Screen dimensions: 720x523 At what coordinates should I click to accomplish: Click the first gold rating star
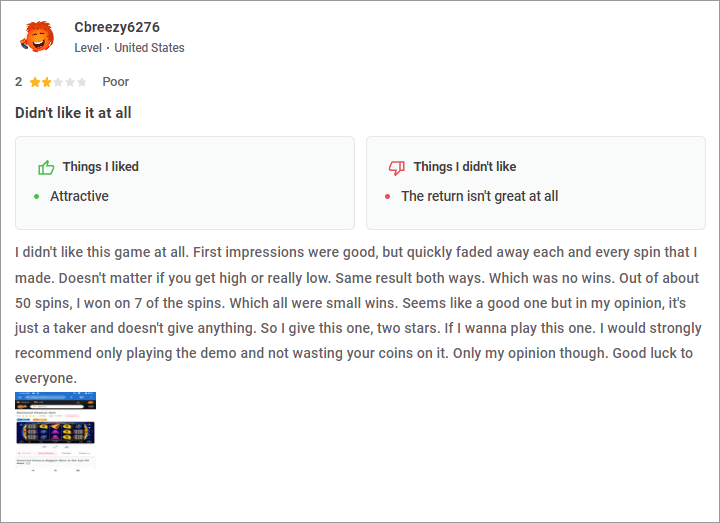point(34,82)
